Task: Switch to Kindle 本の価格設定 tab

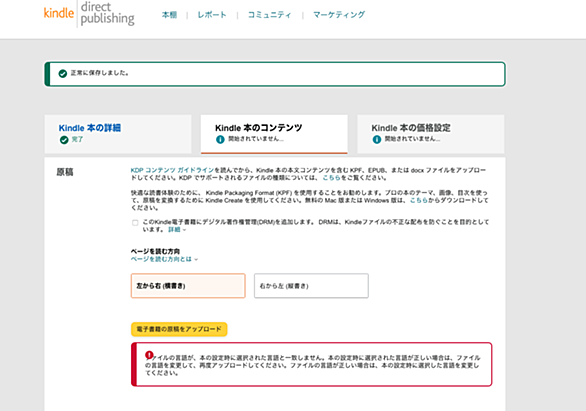Action: 431,134
